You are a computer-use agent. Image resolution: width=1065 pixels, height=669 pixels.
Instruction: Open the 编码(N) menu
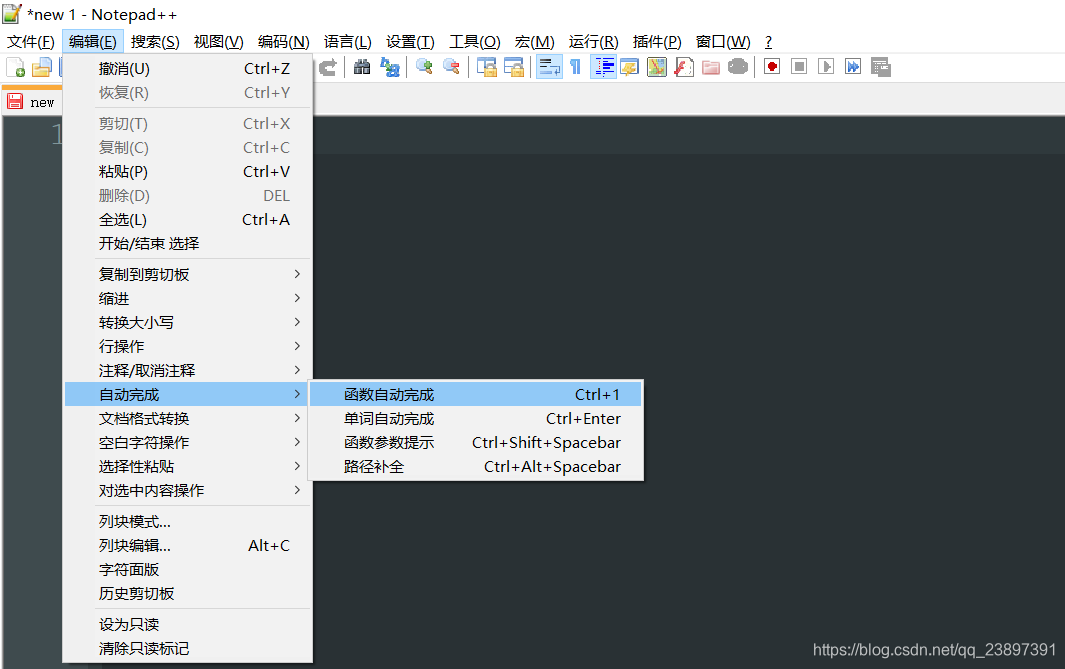pyautogui.click(x=283, y=42)
